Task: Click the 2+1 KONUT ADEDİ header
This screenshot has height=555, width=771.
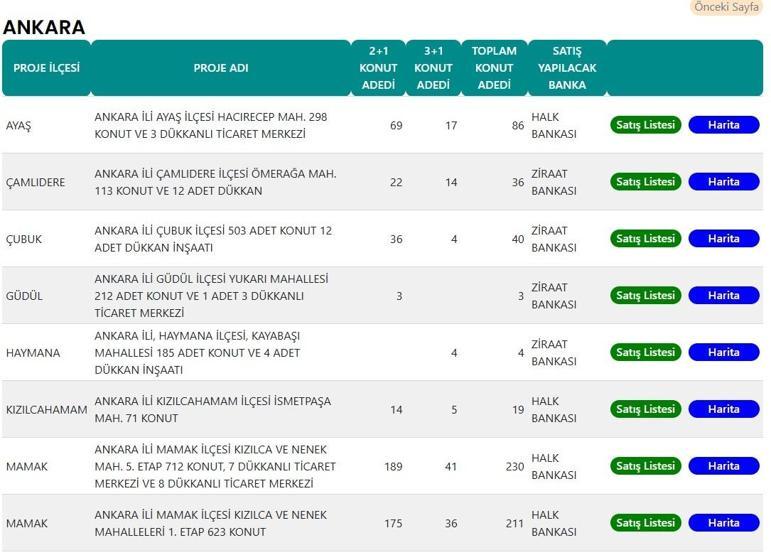Action: coord(378,68)
